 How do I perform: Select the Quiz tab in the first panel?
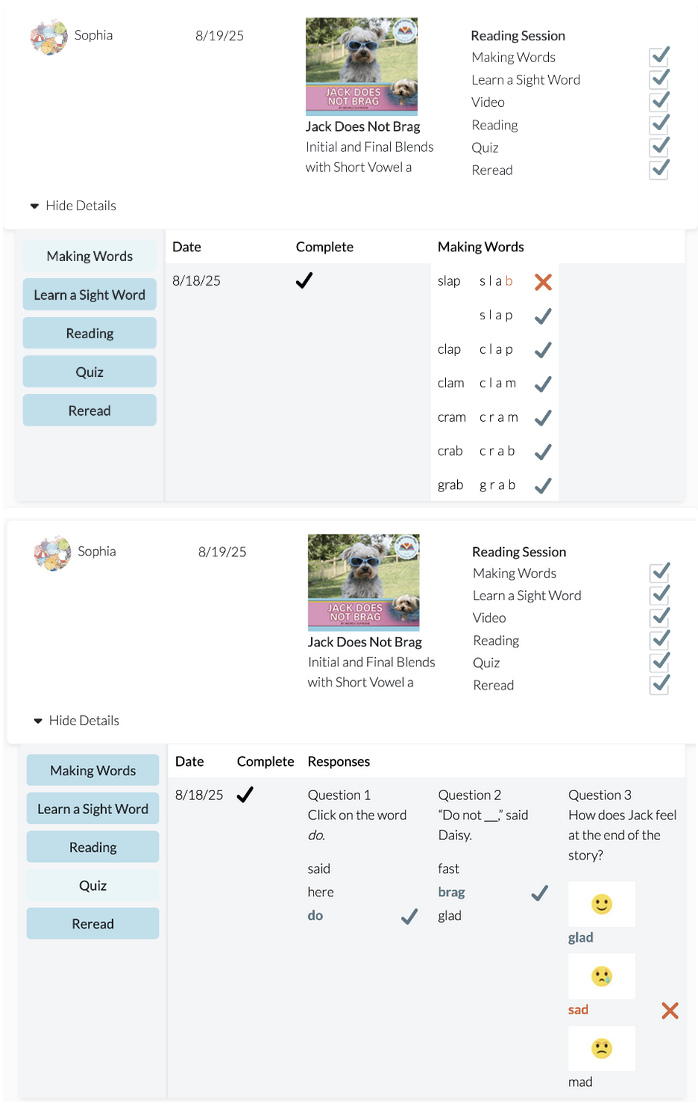click(x=89, y=372)
